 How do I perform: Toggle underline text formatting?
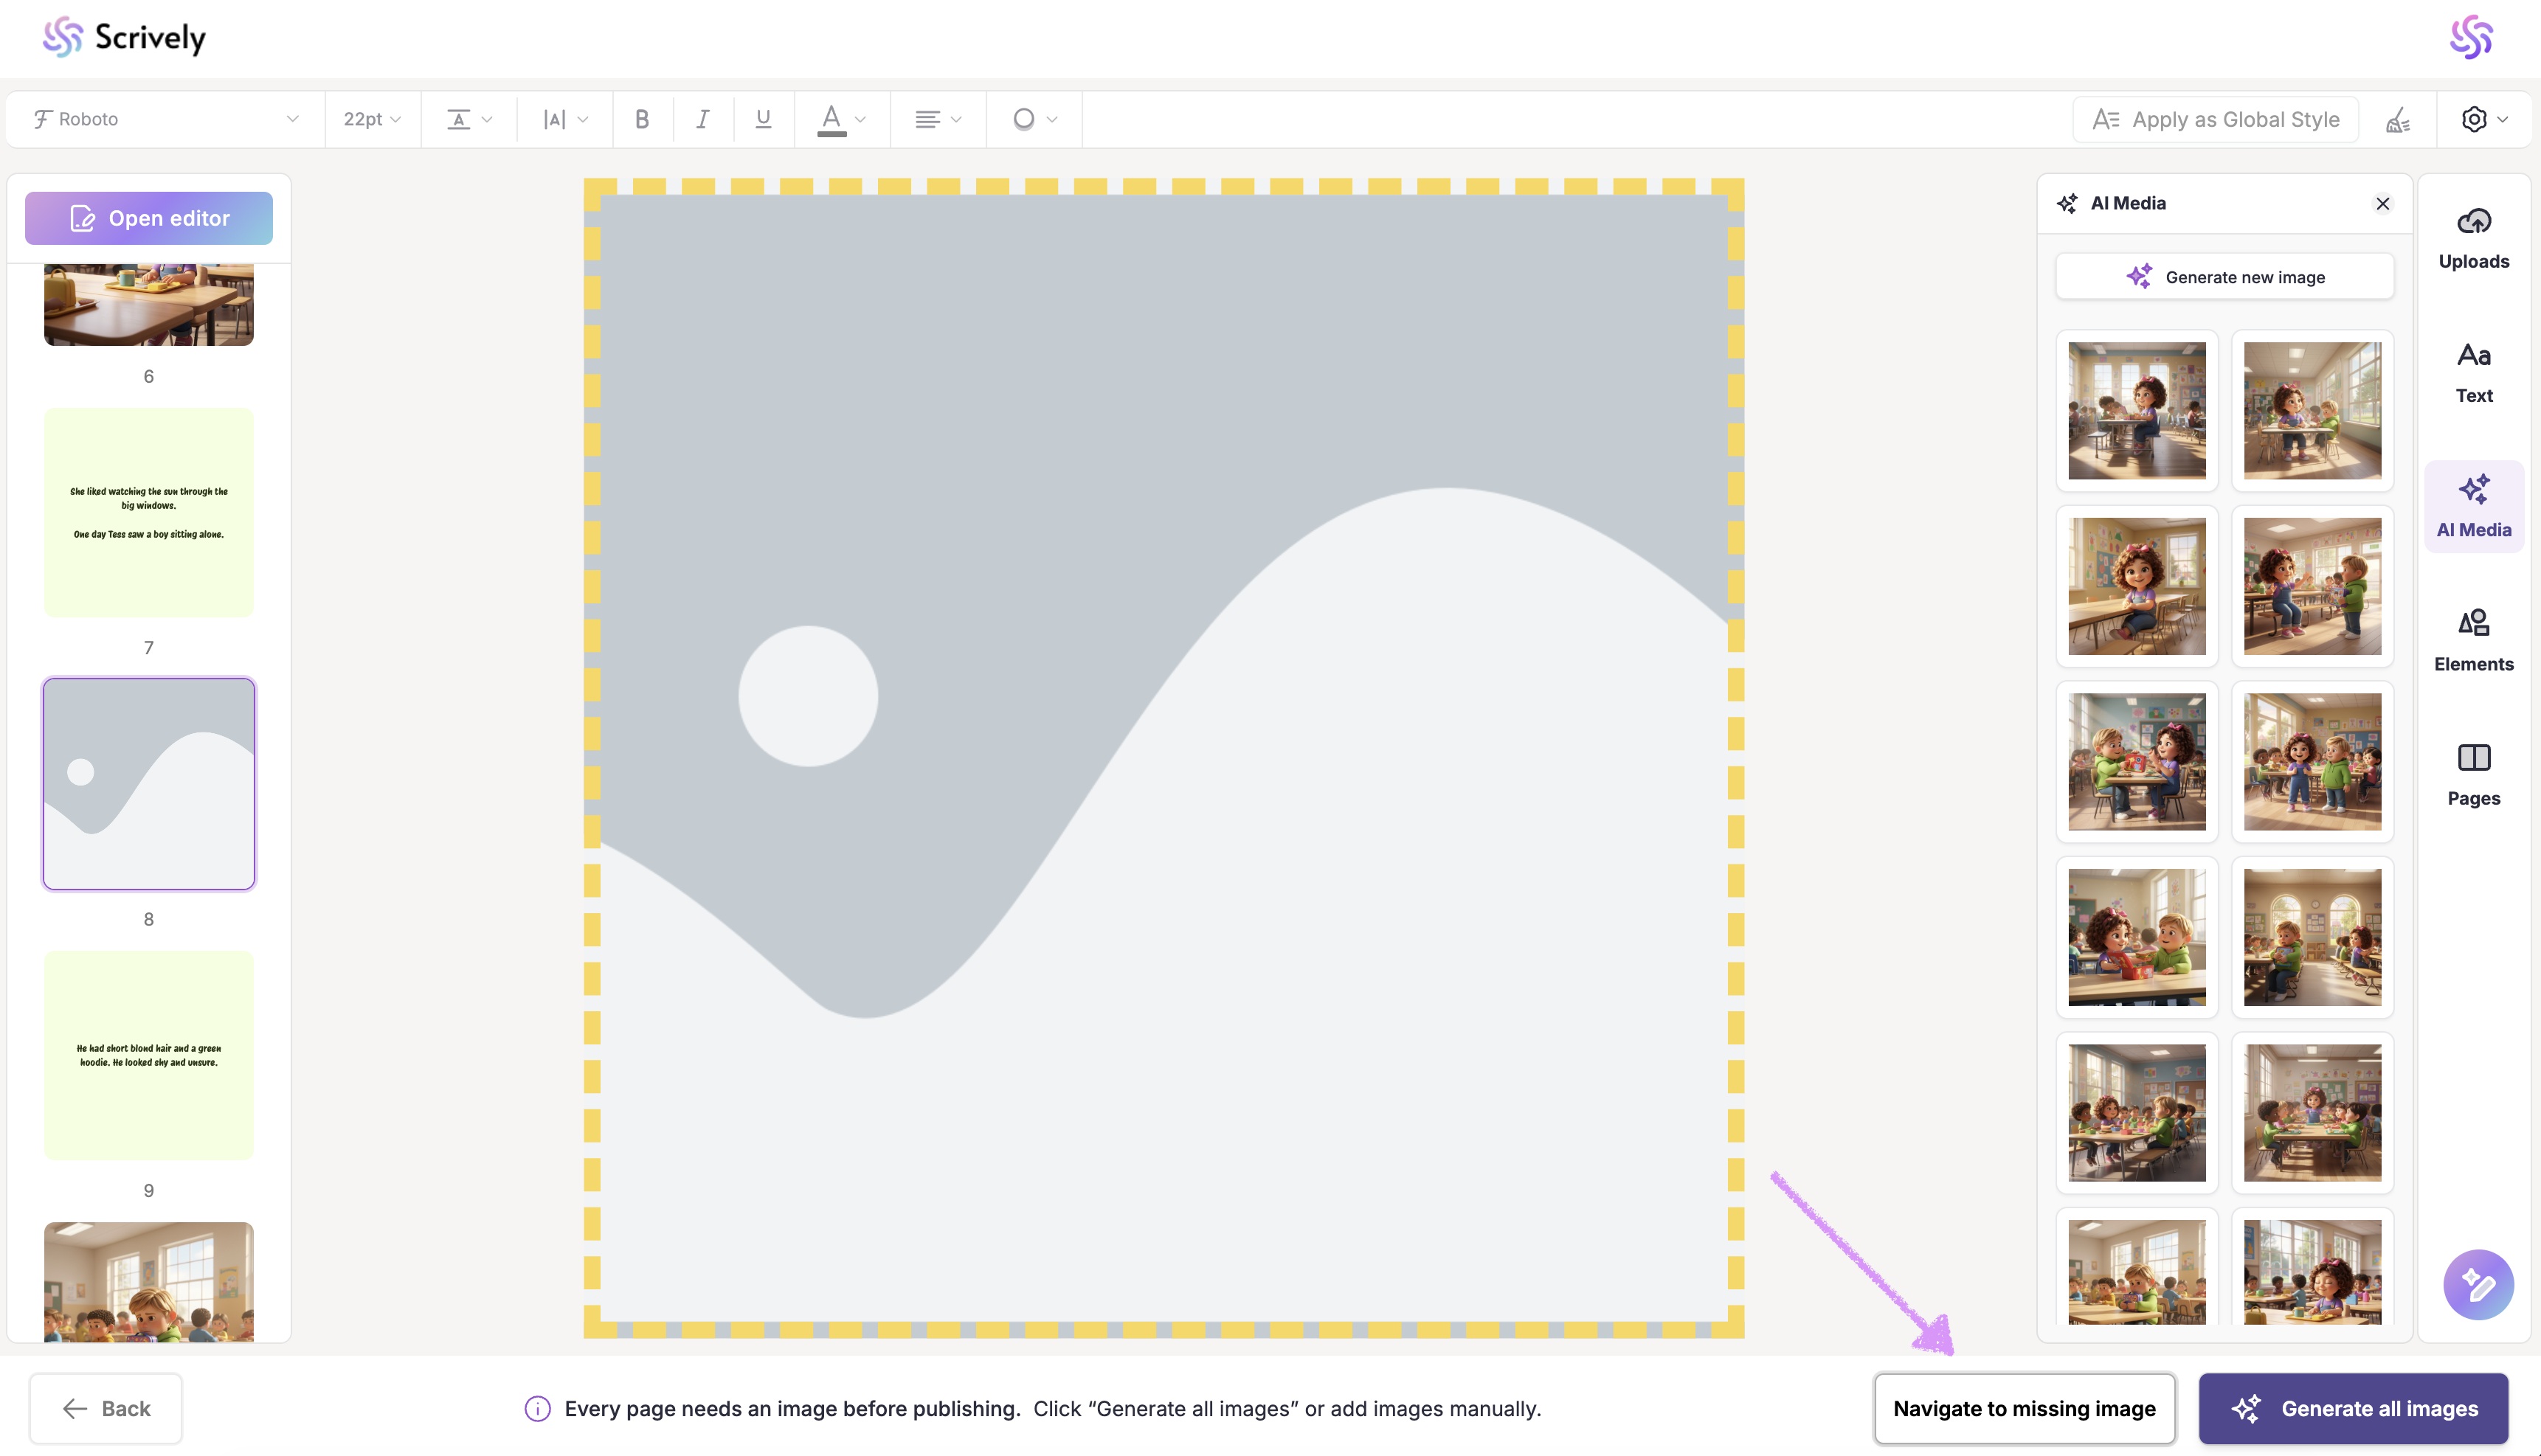763,119
